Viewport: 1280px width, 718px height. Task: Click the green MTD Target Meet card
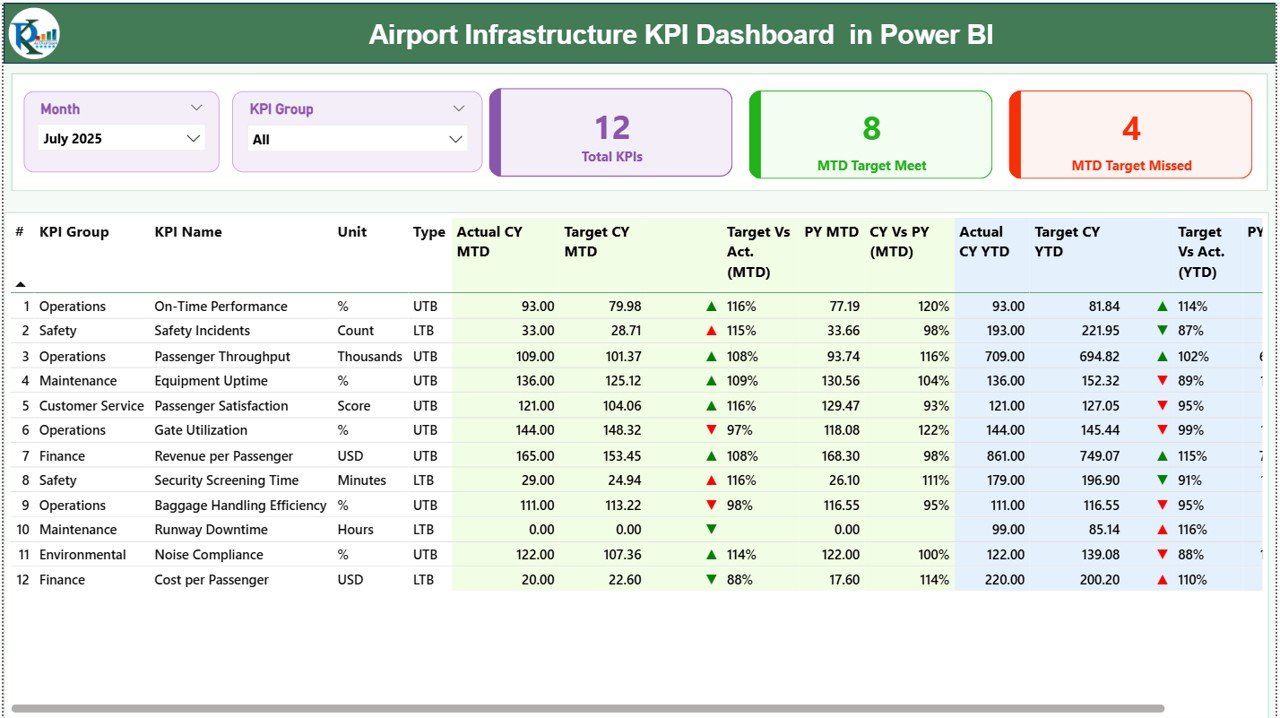(x=870, y=134)
